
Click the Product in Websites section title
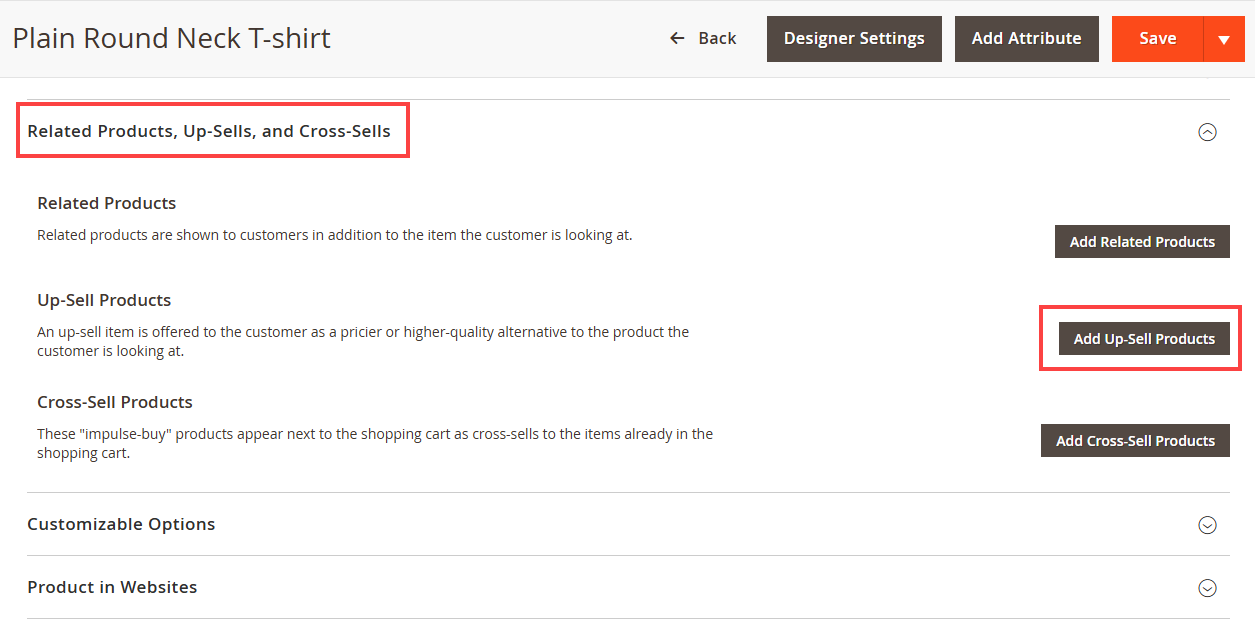[112, 587]
